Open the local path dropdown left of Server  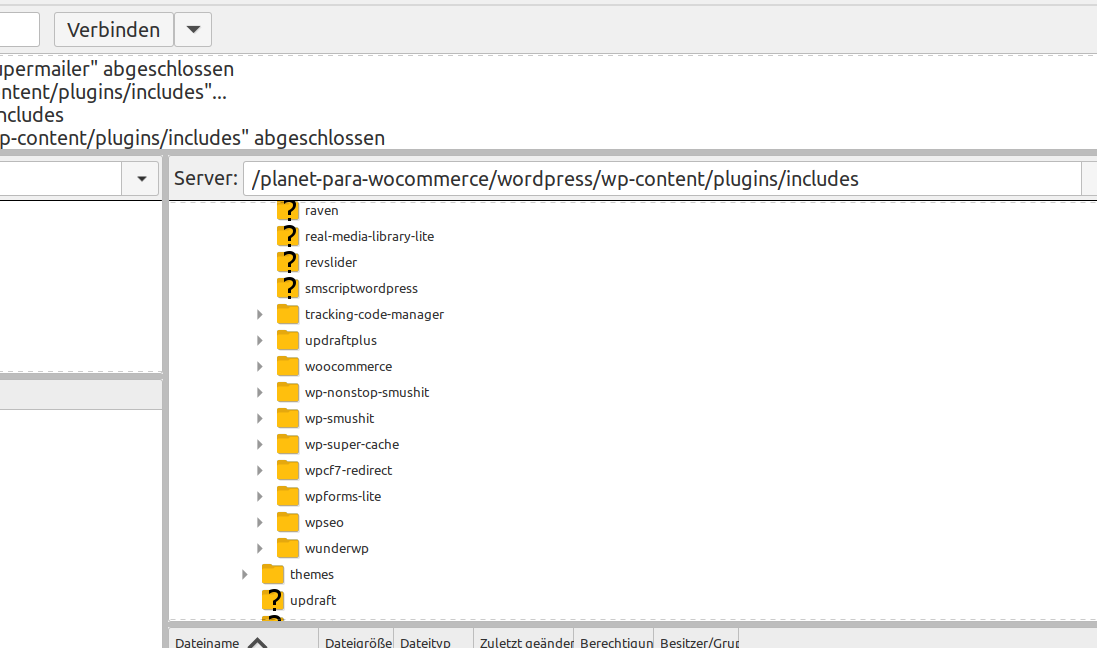(141, 179)
